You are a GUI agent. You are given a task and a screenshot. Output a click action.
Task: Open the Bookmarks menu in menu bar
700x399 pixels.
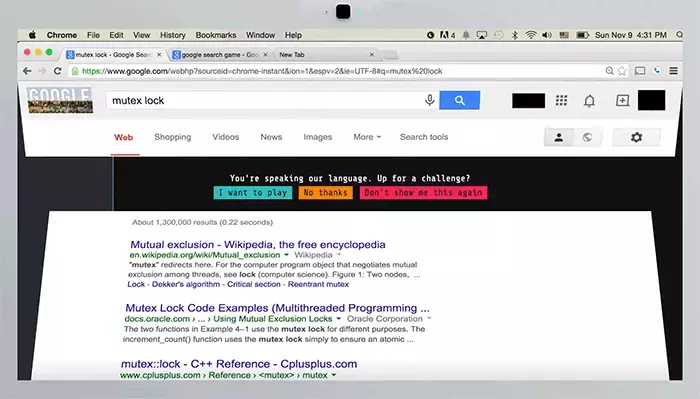[216, 35]
